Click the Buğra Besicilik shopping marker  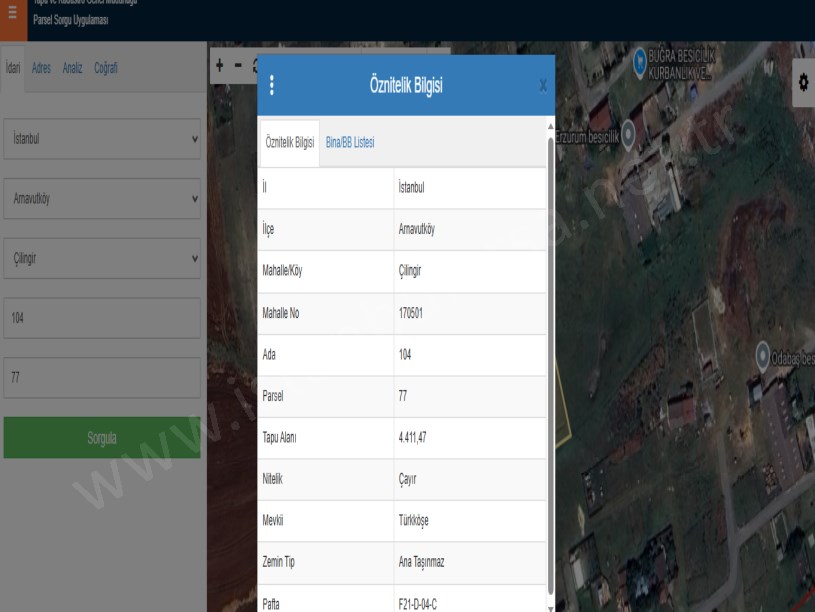pyautogui.click(x=642, y=64)
